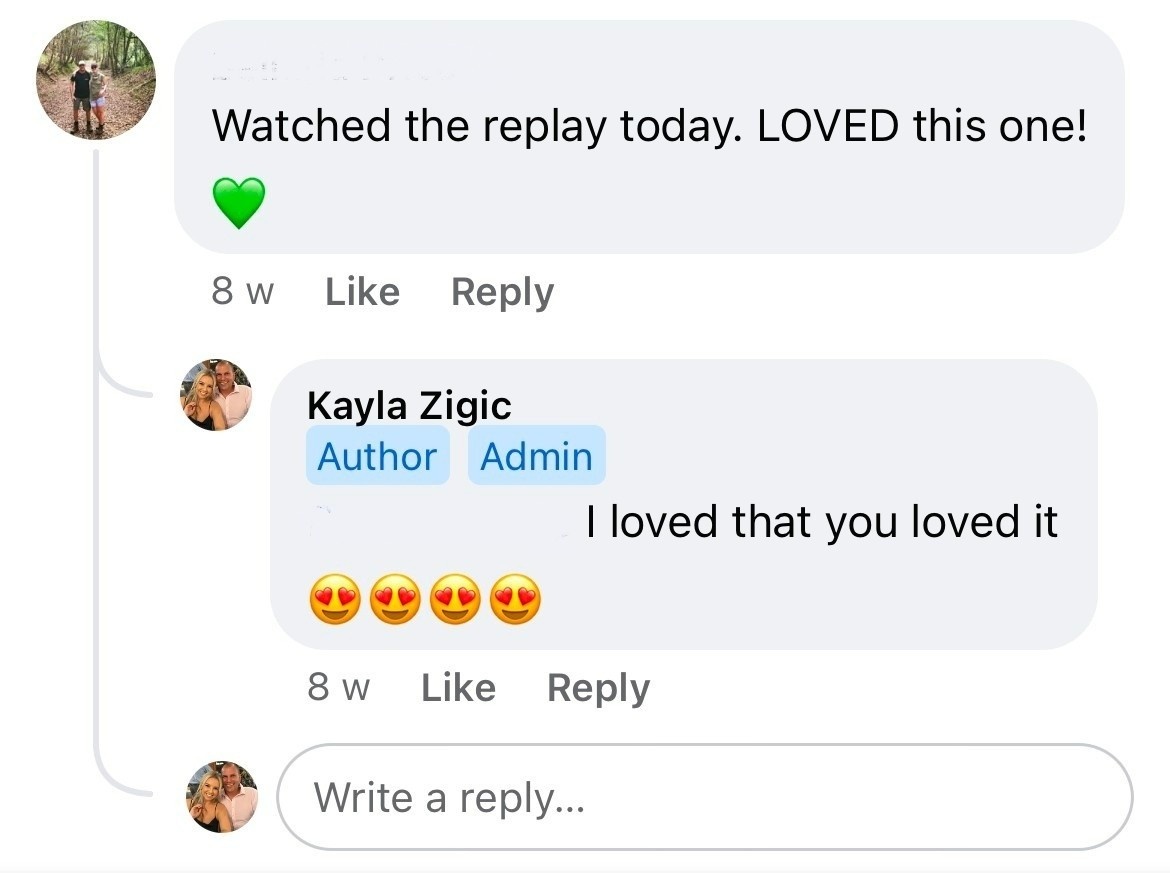Click the last heart-eyes emoji

(x=515, y=602)
